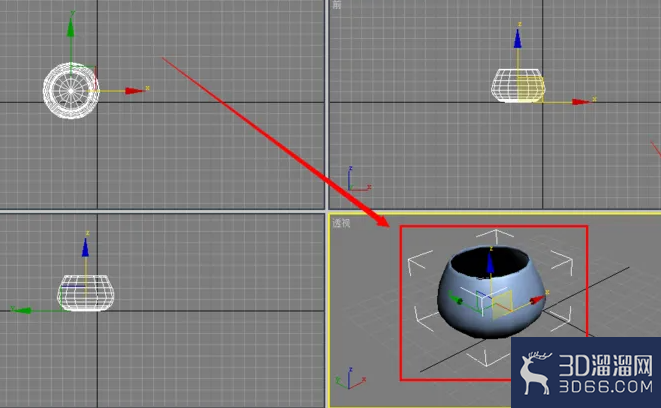Click the red X-axis arrow in perspective viewport
The image size is (661, 408).
537,300
